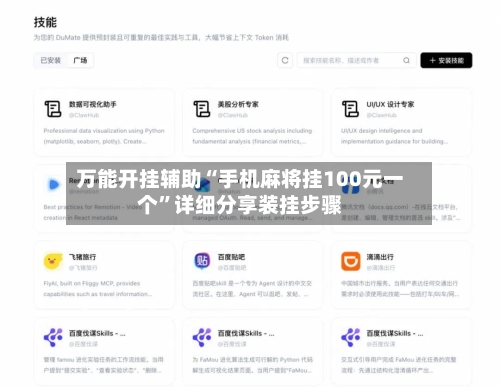The image size is (500, 387).
Task: Click 交互式引导用户完成 FaMou description text
Action: [399, 365]
